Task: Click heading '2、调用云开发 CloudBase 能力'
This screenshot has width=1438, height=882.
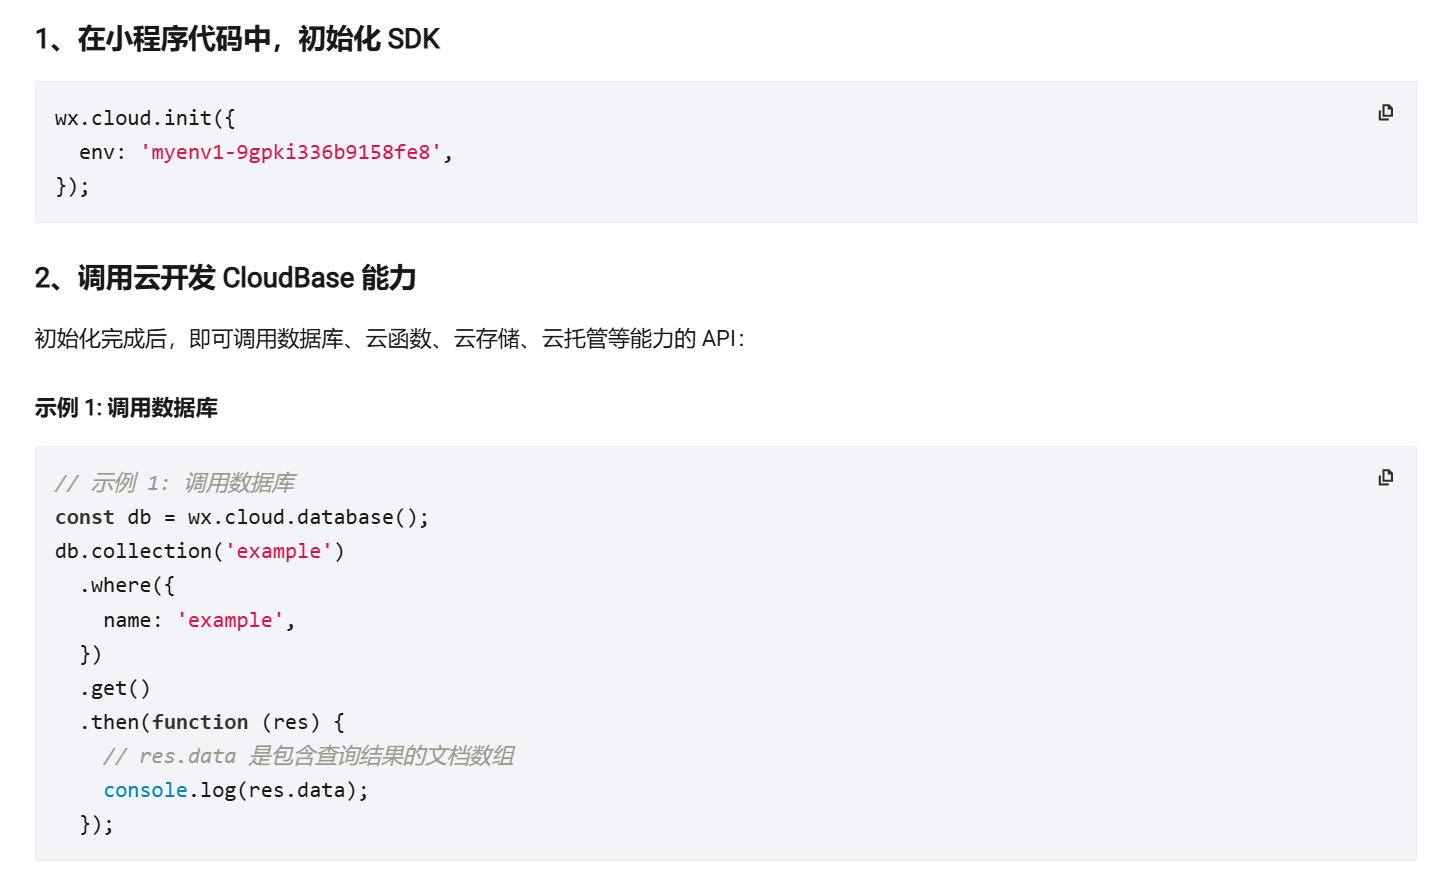Action: click(x=225, y=278)
